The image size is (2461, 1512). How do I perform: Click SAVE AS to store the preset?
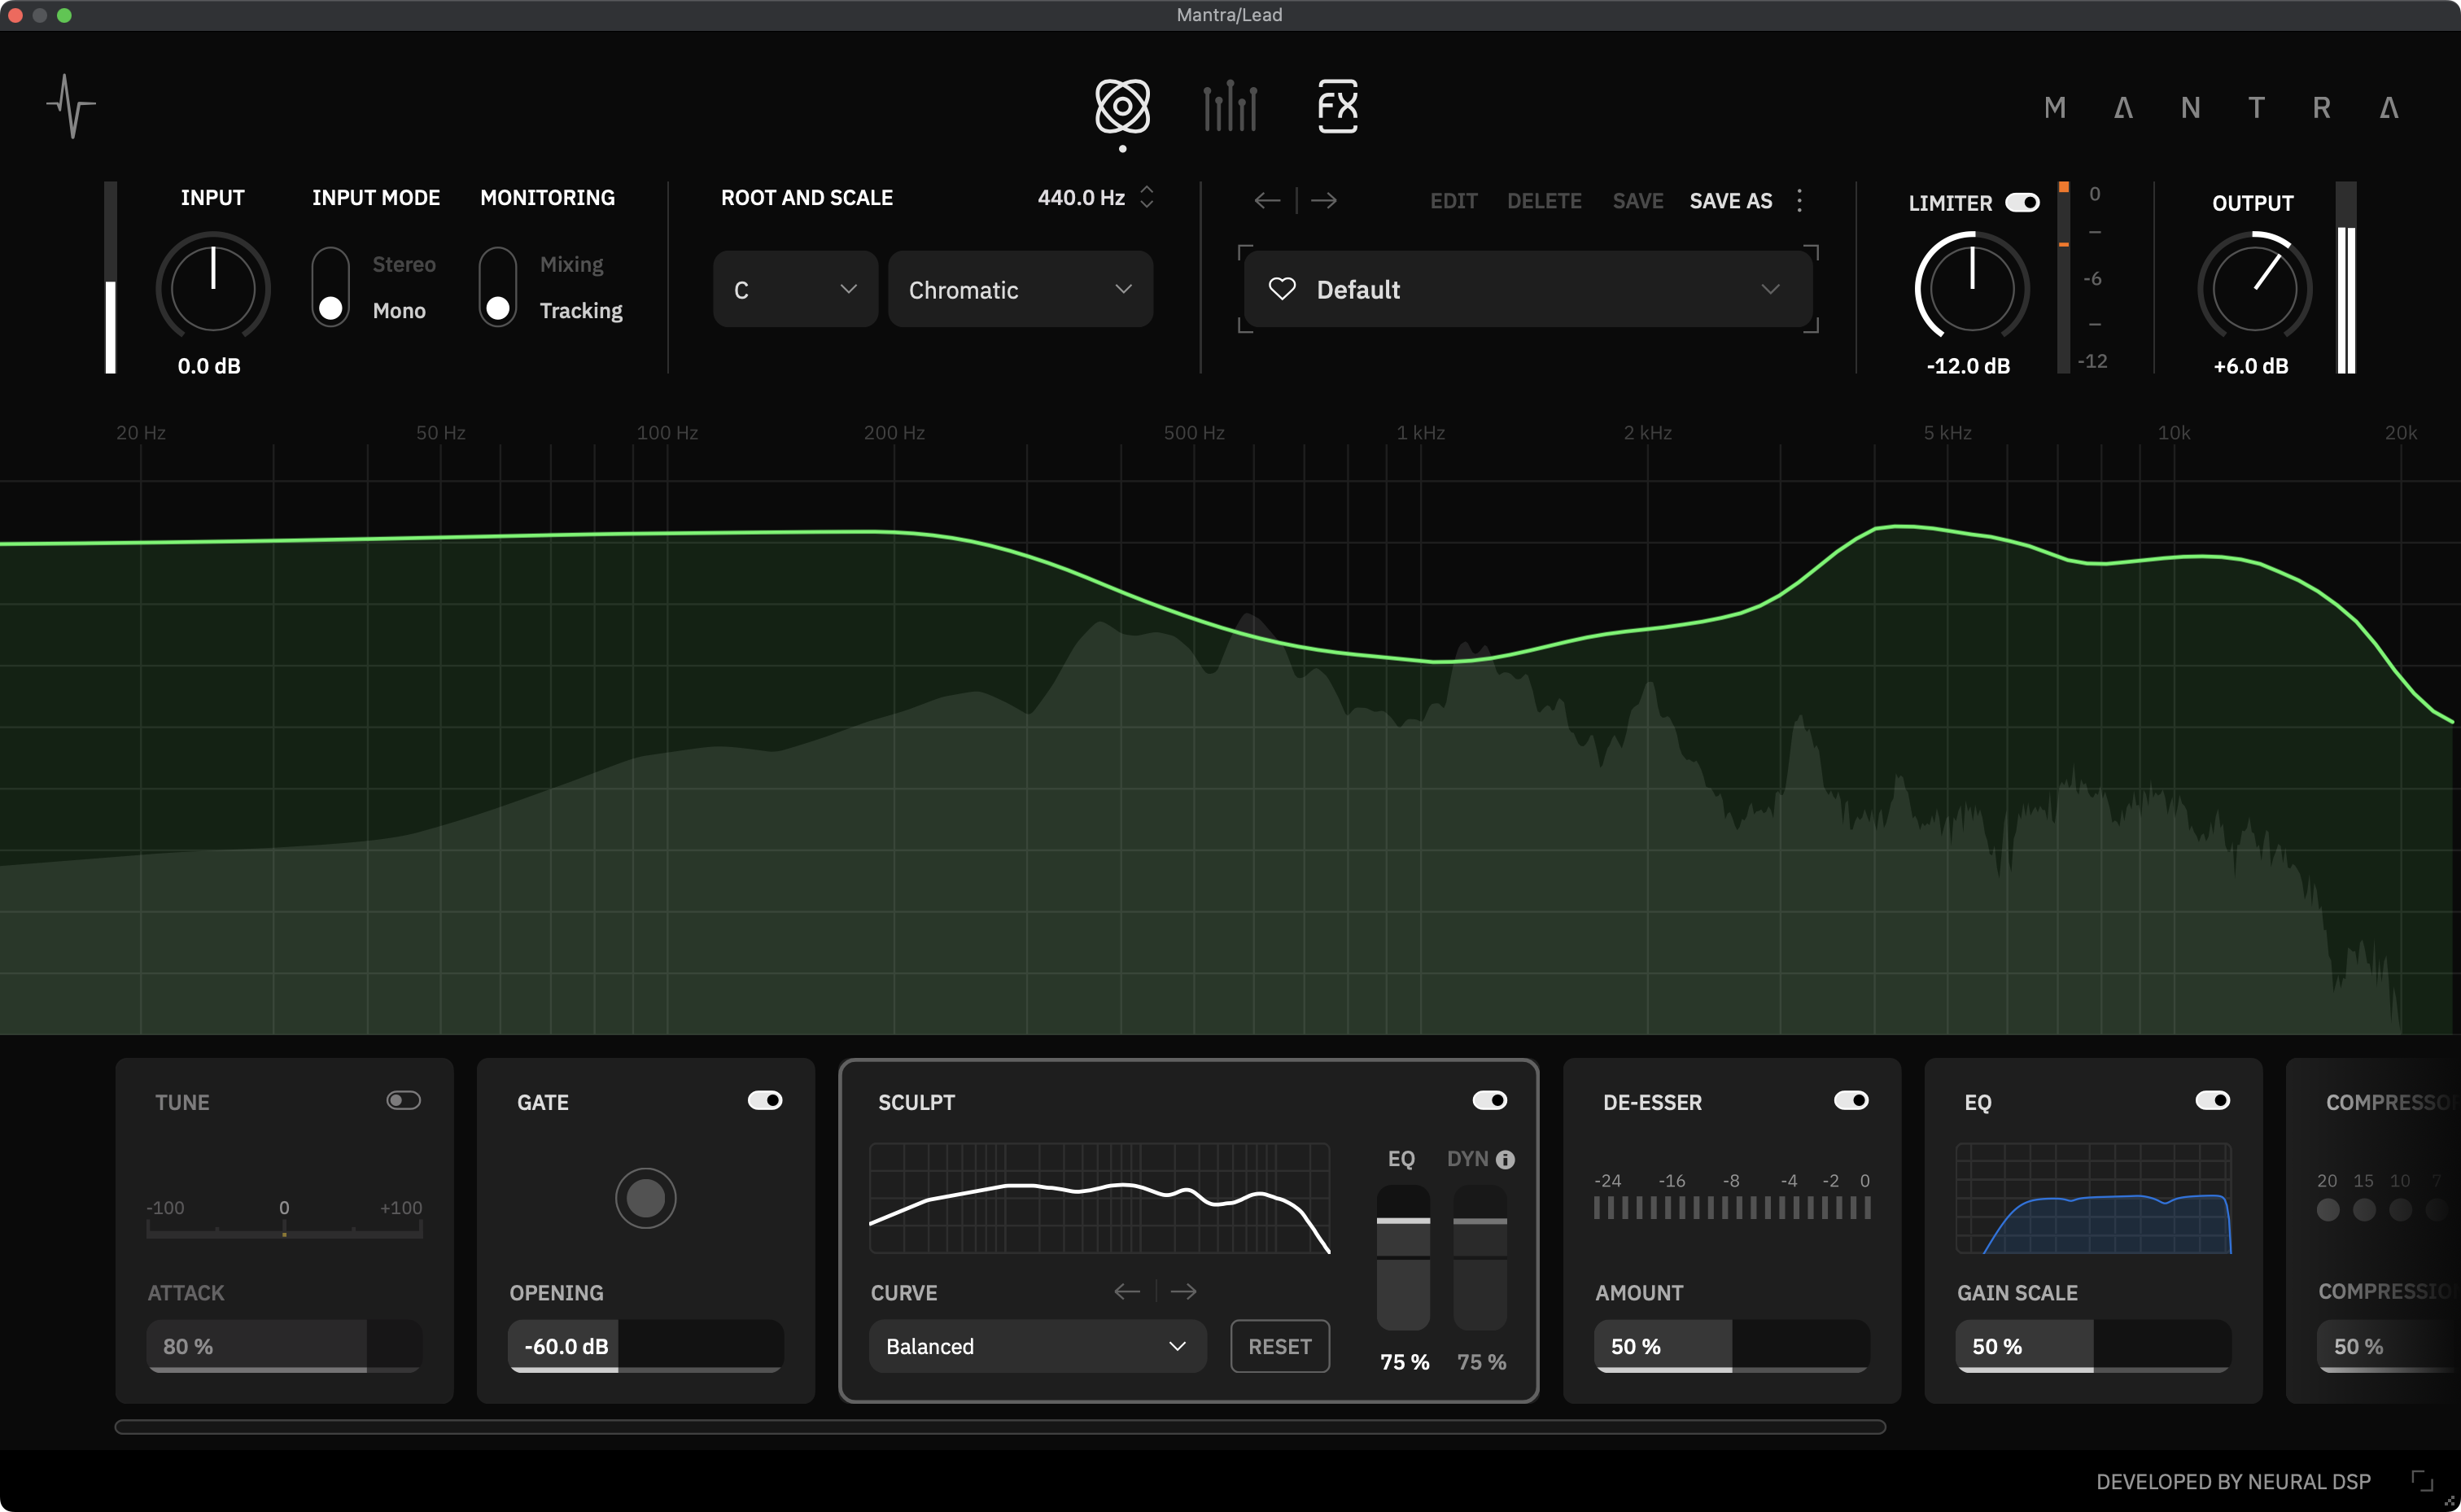click(1730, 200)
